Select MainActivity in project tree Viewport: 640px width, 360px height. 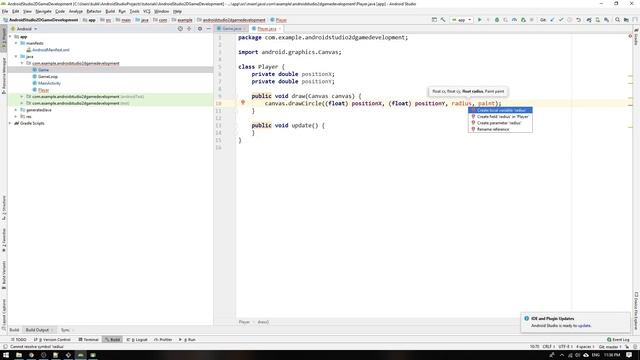coord(49,83)
